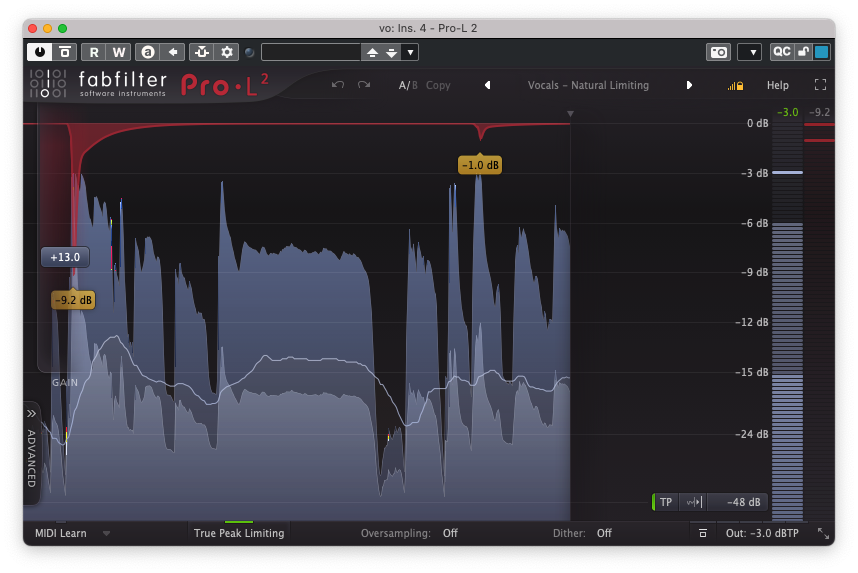
Task: Click the -1.0 dB peak reduction label
Action: (480, 165)
